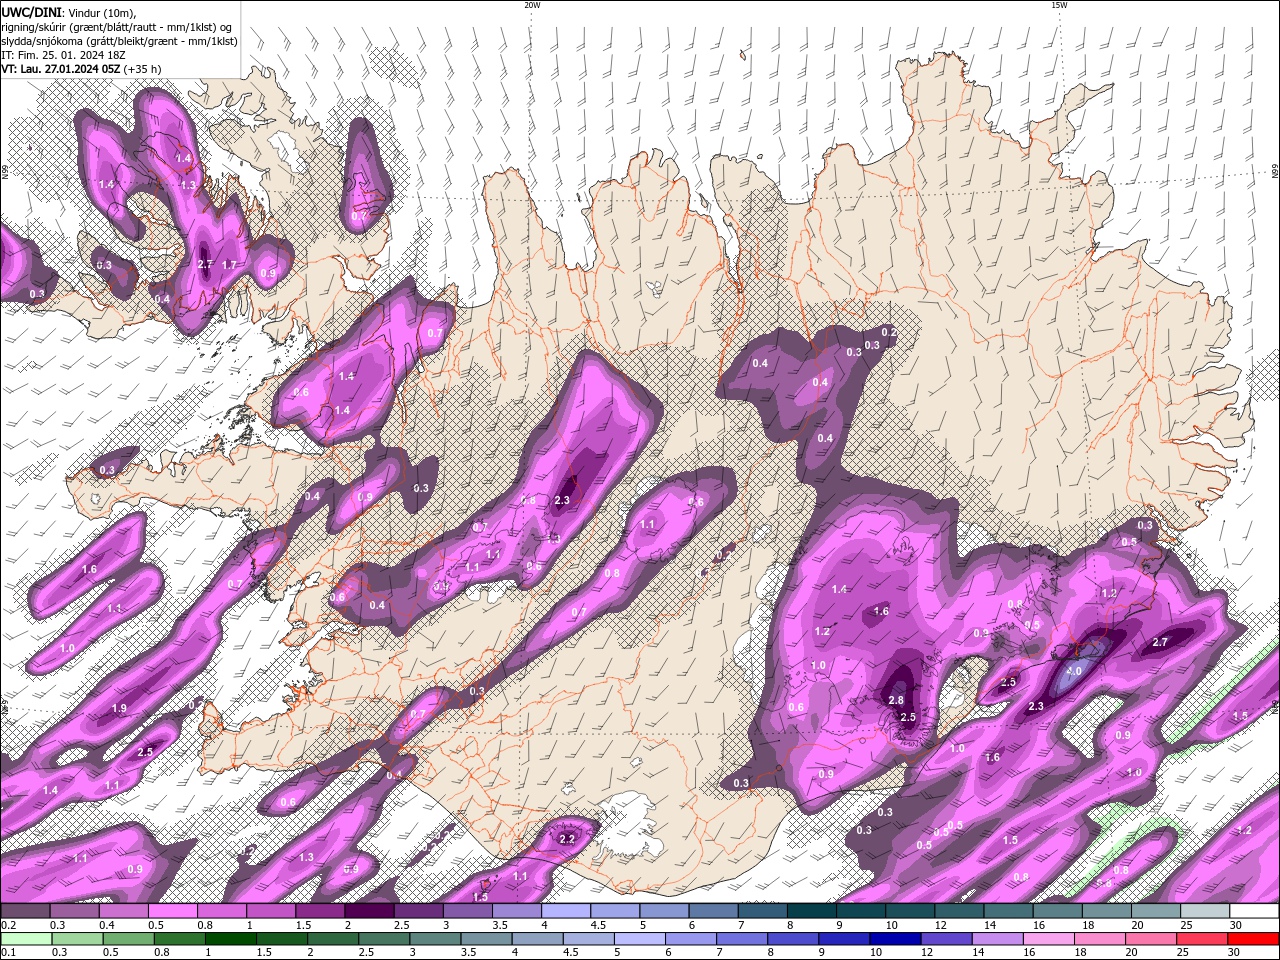
Task: Click the '20W' longitude label
Action: pyautogui.click(x=532, y=5)
